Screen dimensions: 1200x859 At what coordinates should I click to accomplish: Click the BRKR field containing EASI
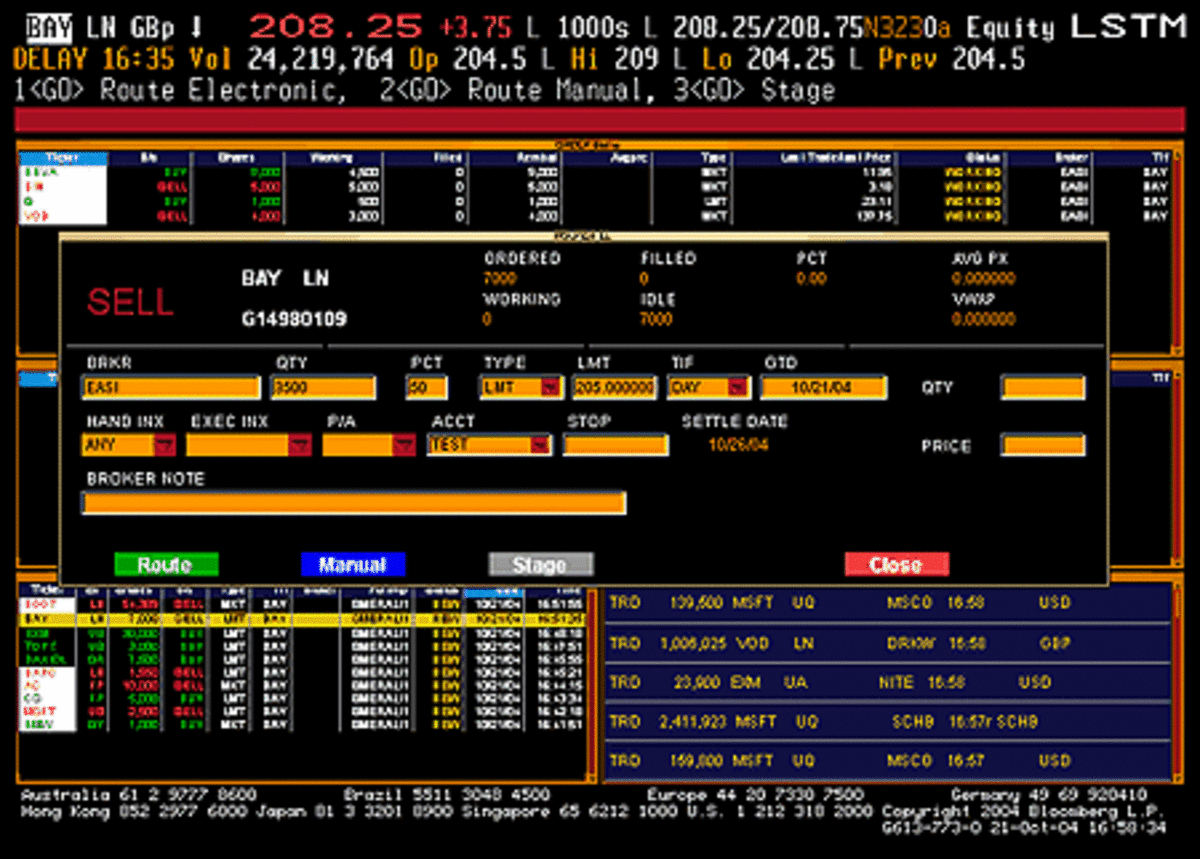[x=171, y=388]
